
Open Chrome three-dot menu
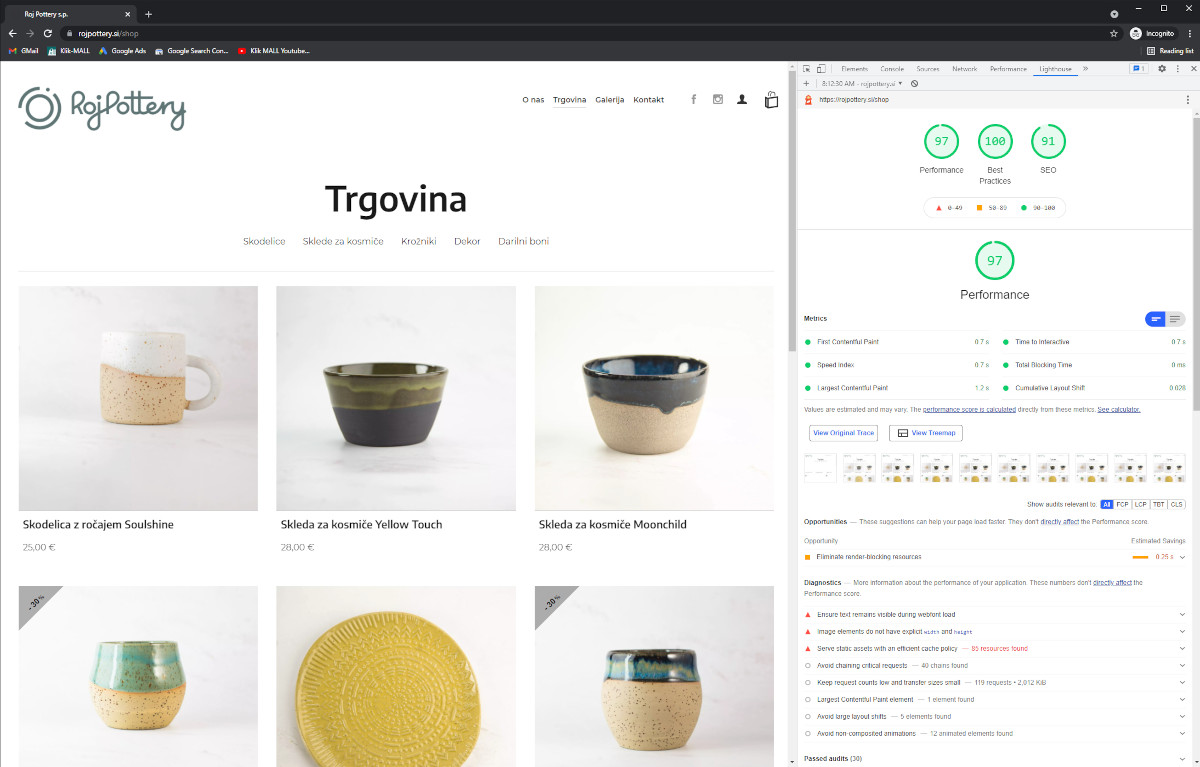pos(1189,33)
